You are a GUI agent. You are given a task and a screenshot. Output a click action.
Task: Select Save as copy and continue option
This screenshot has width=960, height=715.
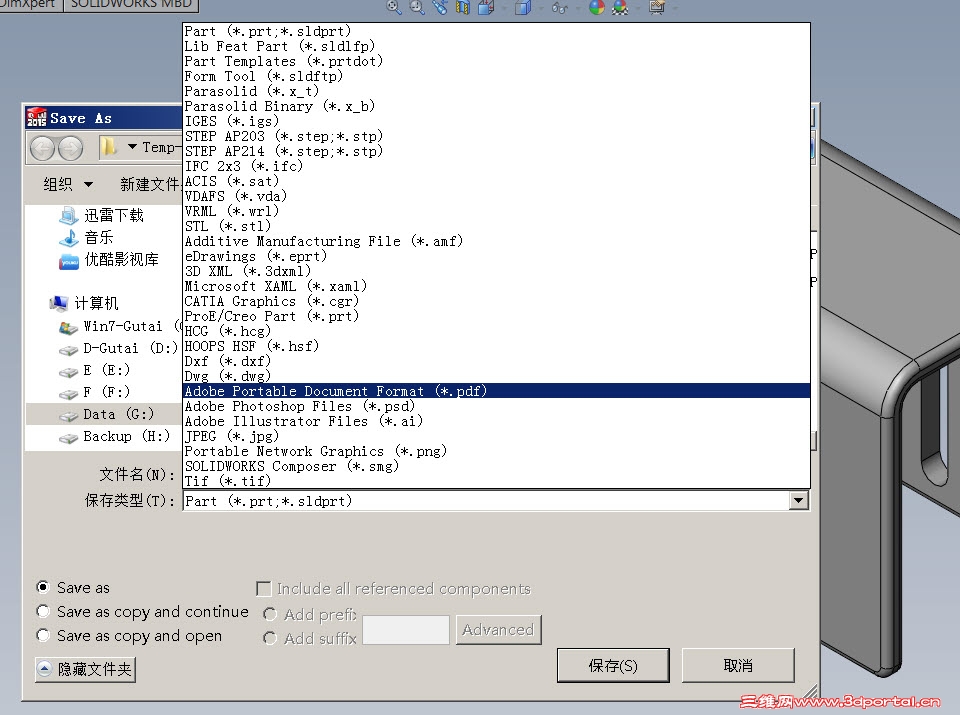point(43,612)
